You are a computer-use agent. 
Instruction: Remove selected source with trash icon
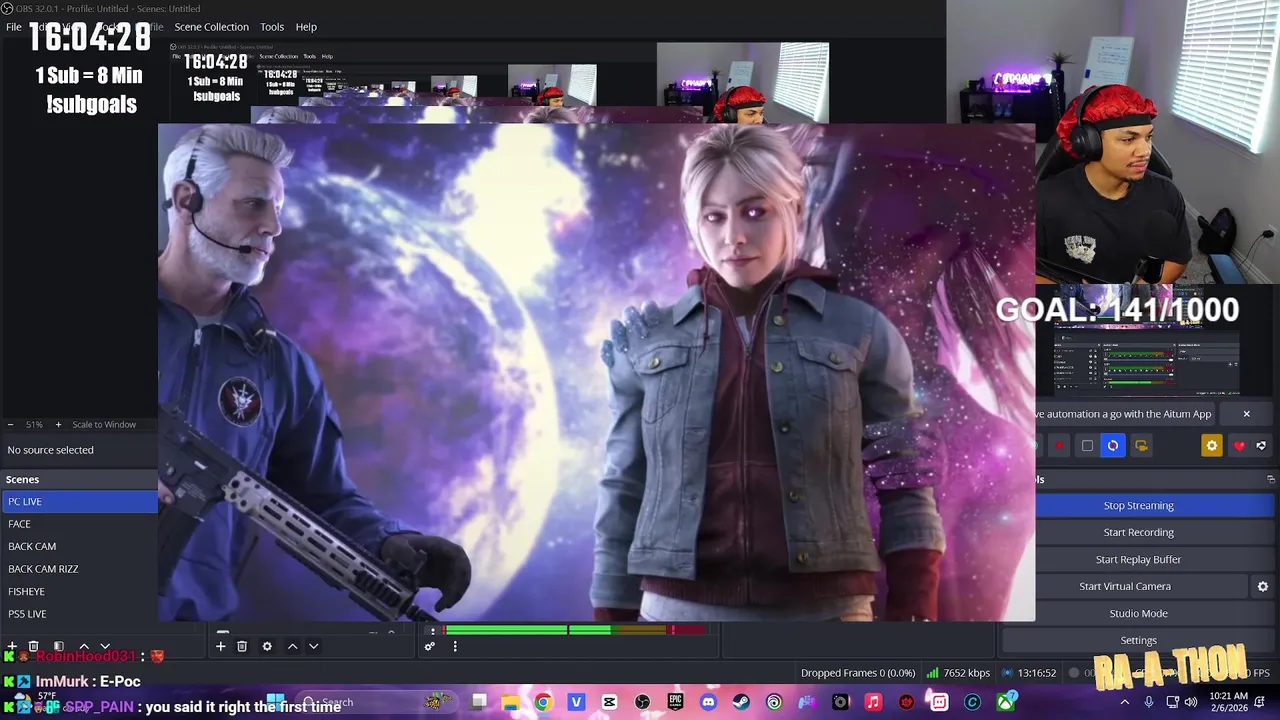[x=242, y=646]
